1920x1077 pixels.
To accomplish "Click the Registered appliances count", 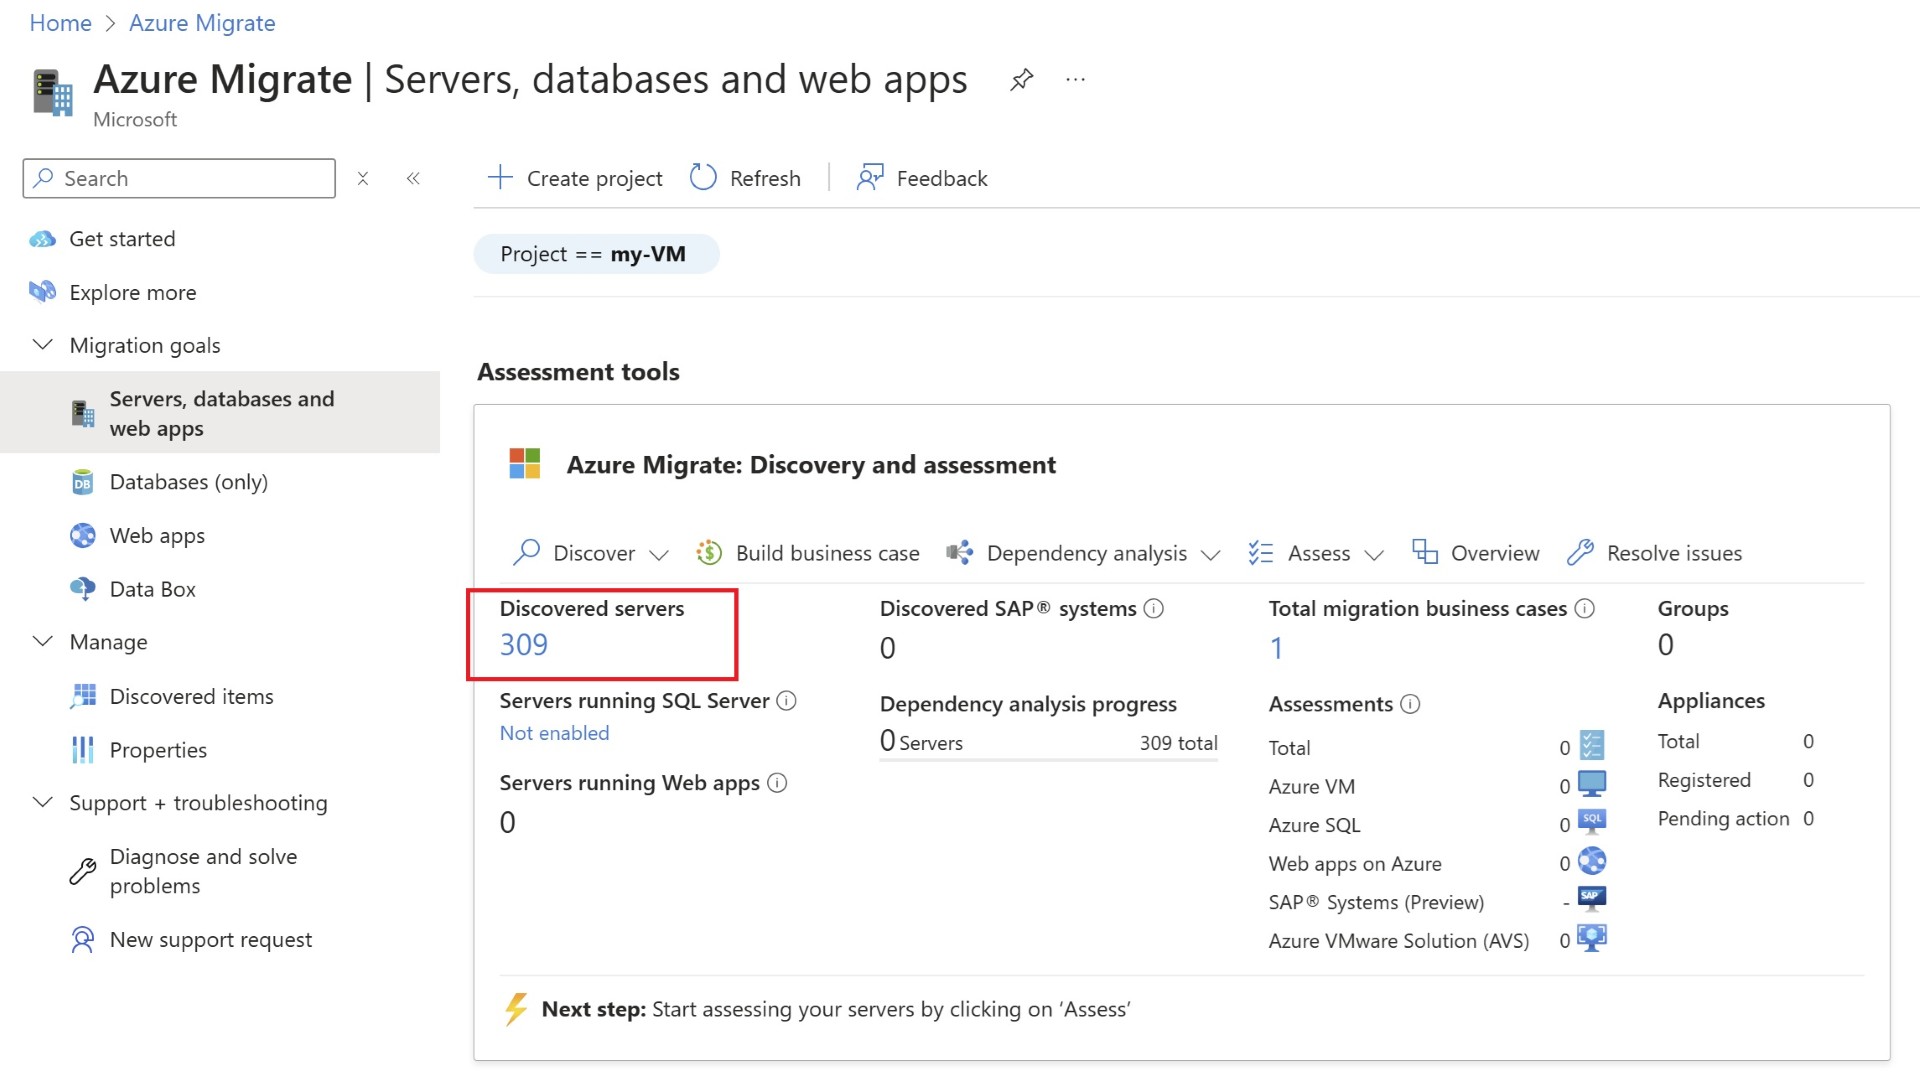I will click(x=1808, y=780).
